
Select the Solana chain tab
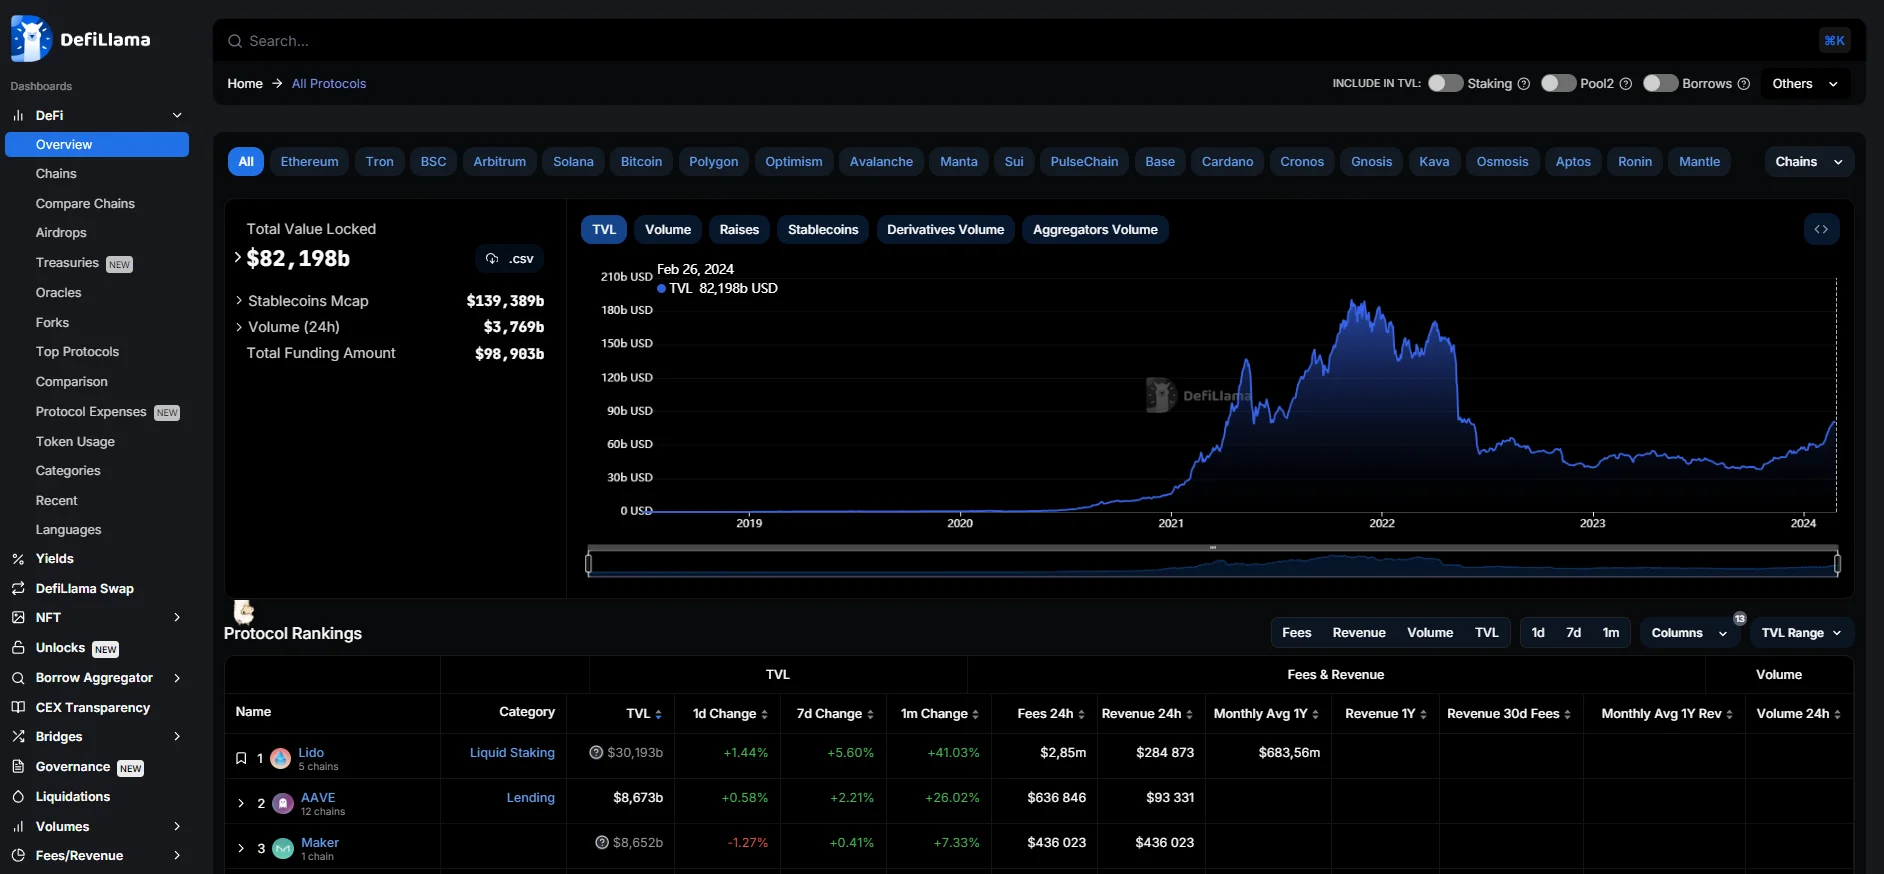574,162
